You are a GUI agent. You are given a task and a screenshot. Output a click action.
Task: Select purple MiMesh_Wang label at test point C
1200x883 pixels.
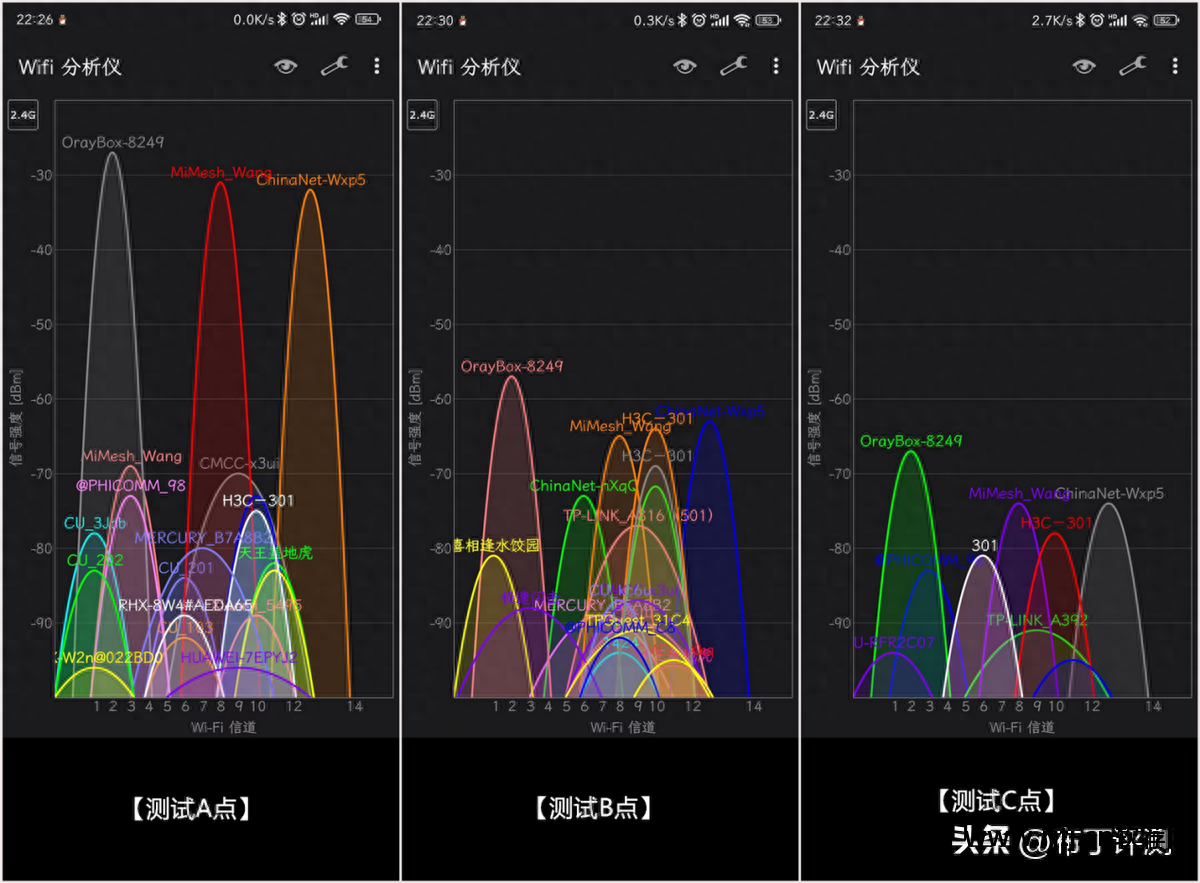pos(1019,493)
